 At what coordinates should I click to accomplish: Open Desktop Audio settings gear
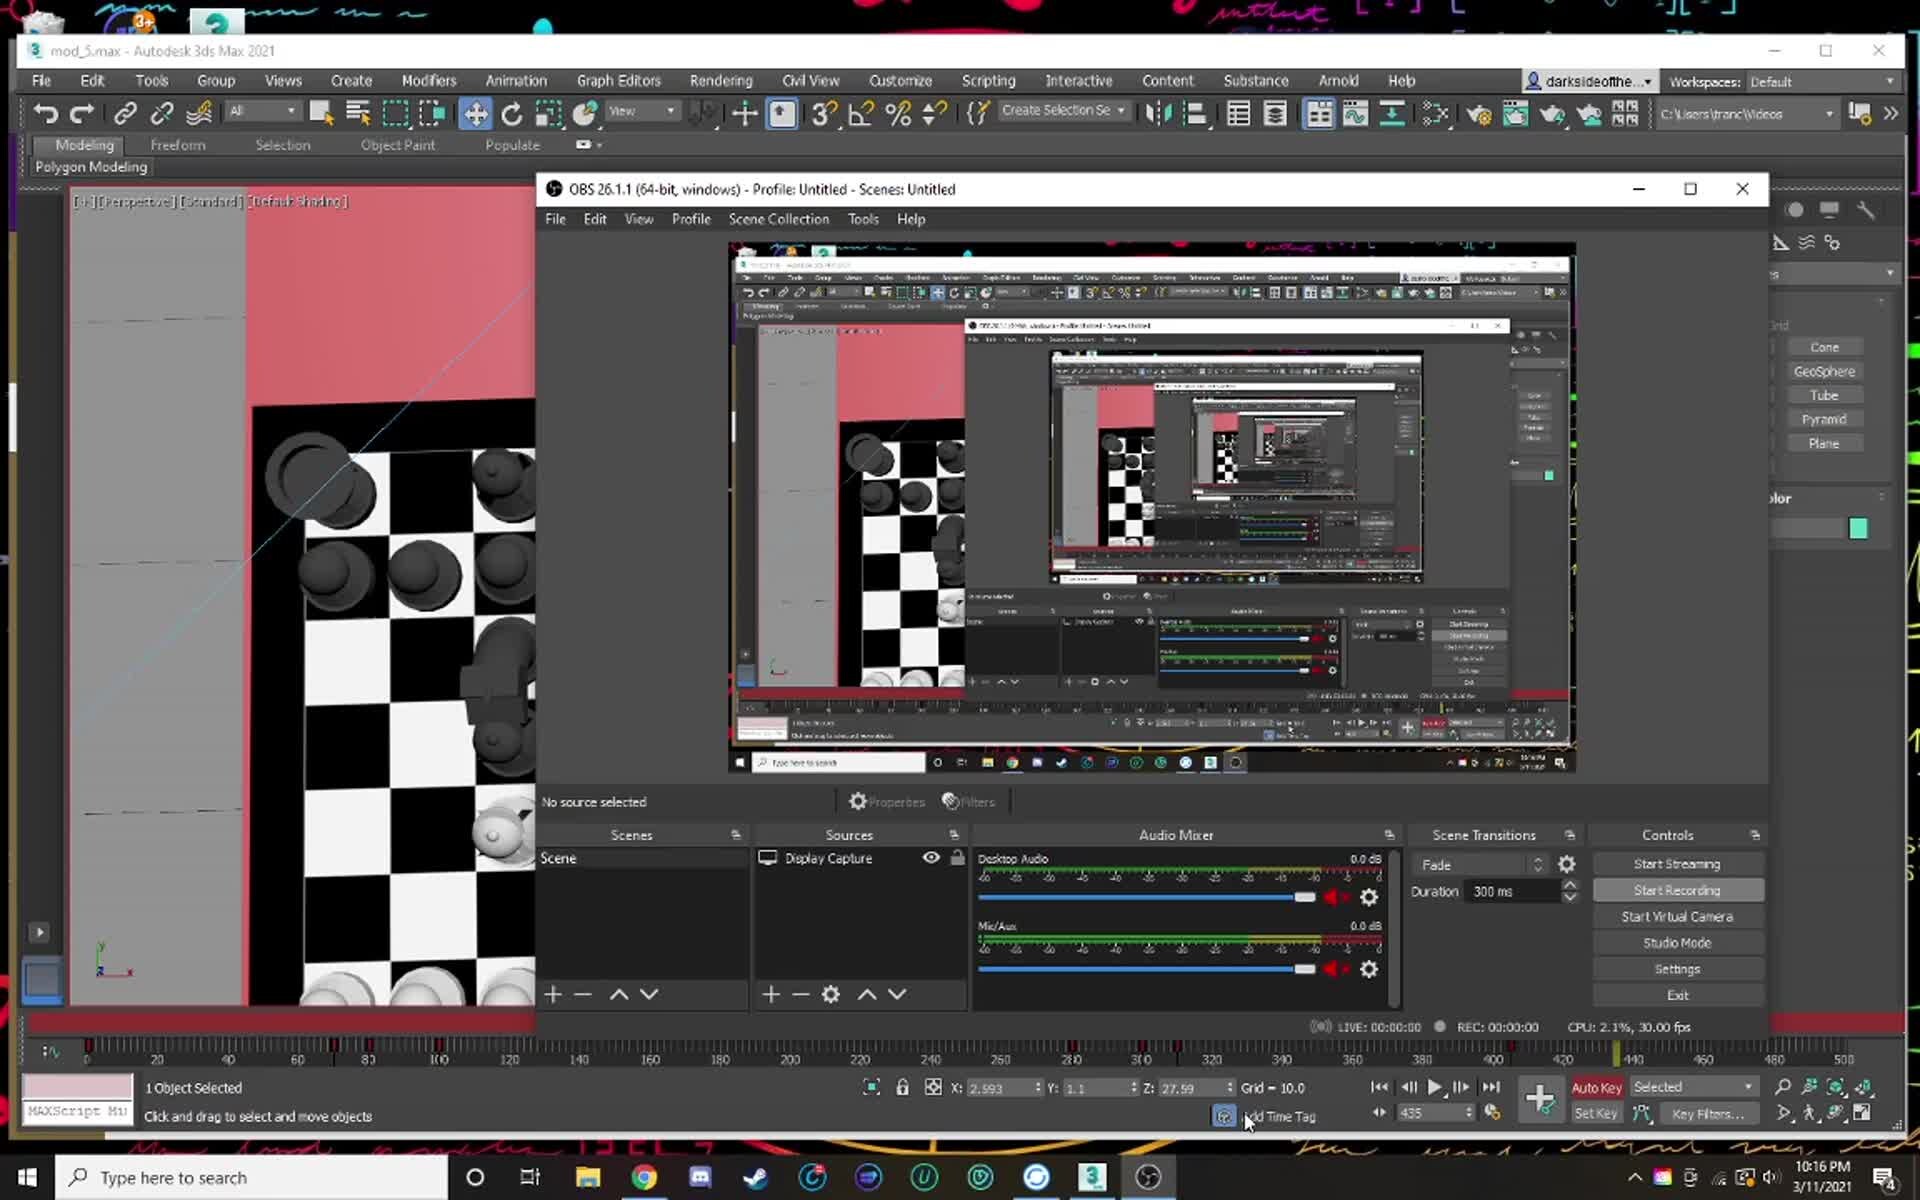1368,897
